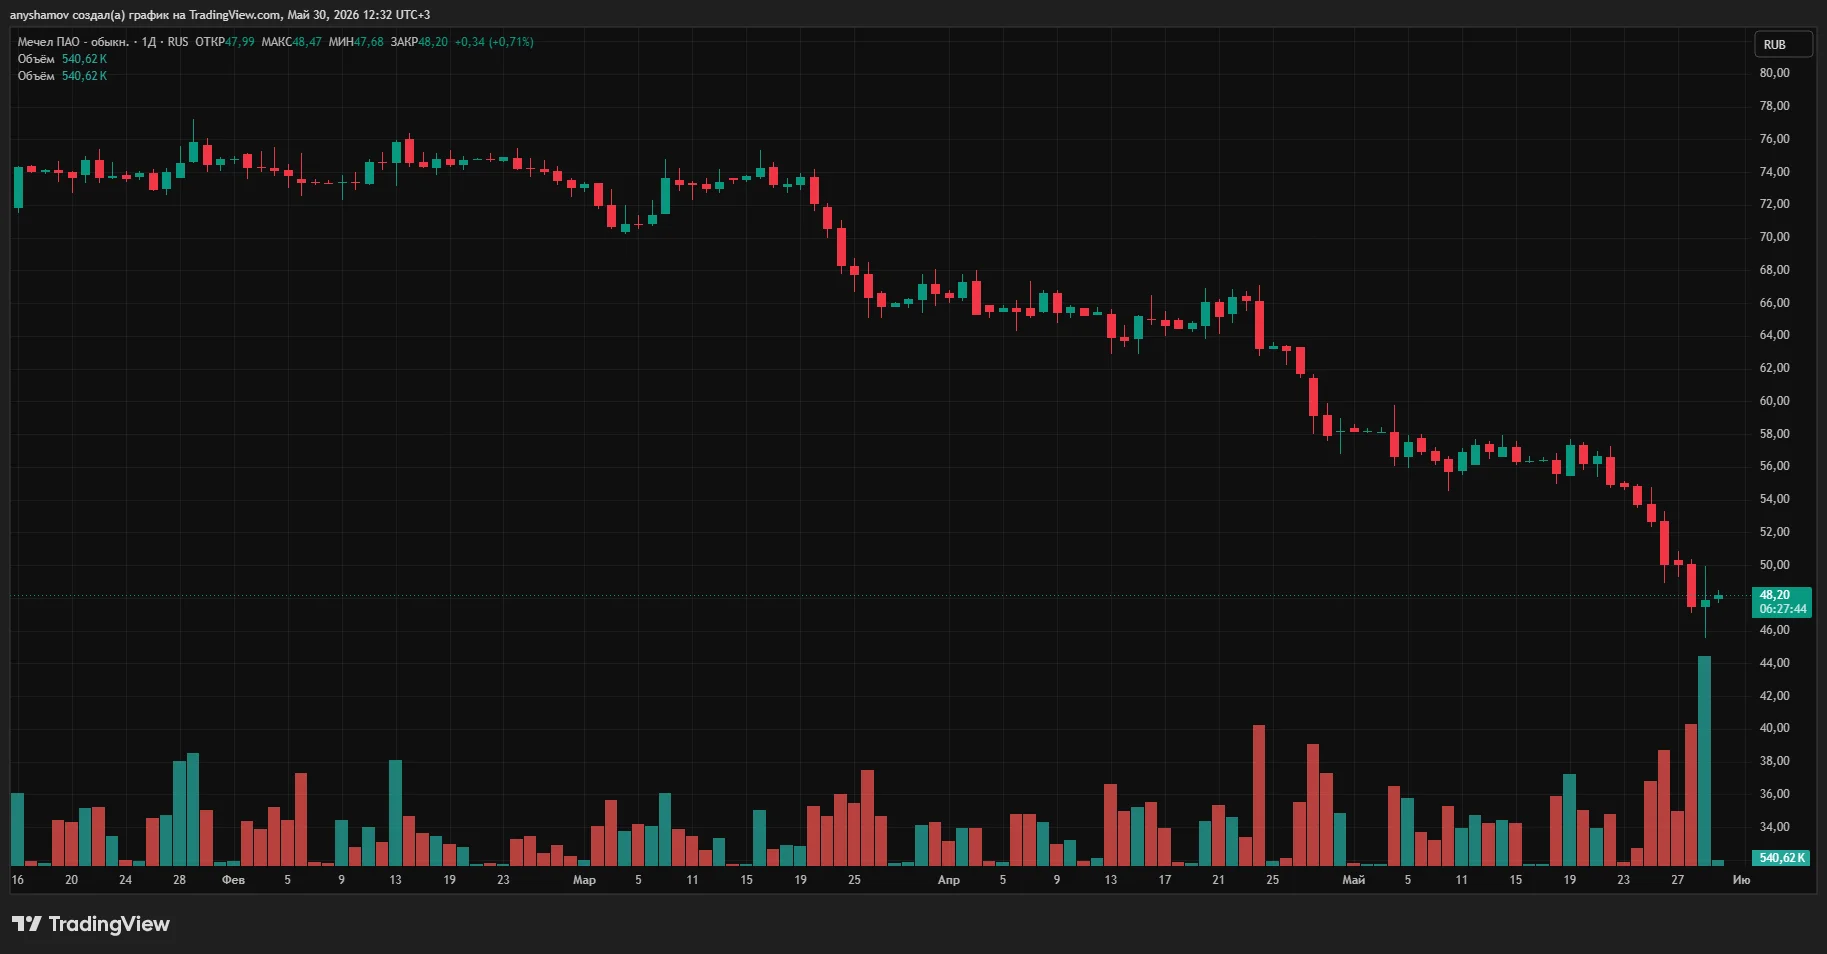Click the 540,62 K volume axis label
This screenshot has width=1827, height=954.
coord(1782,858)
